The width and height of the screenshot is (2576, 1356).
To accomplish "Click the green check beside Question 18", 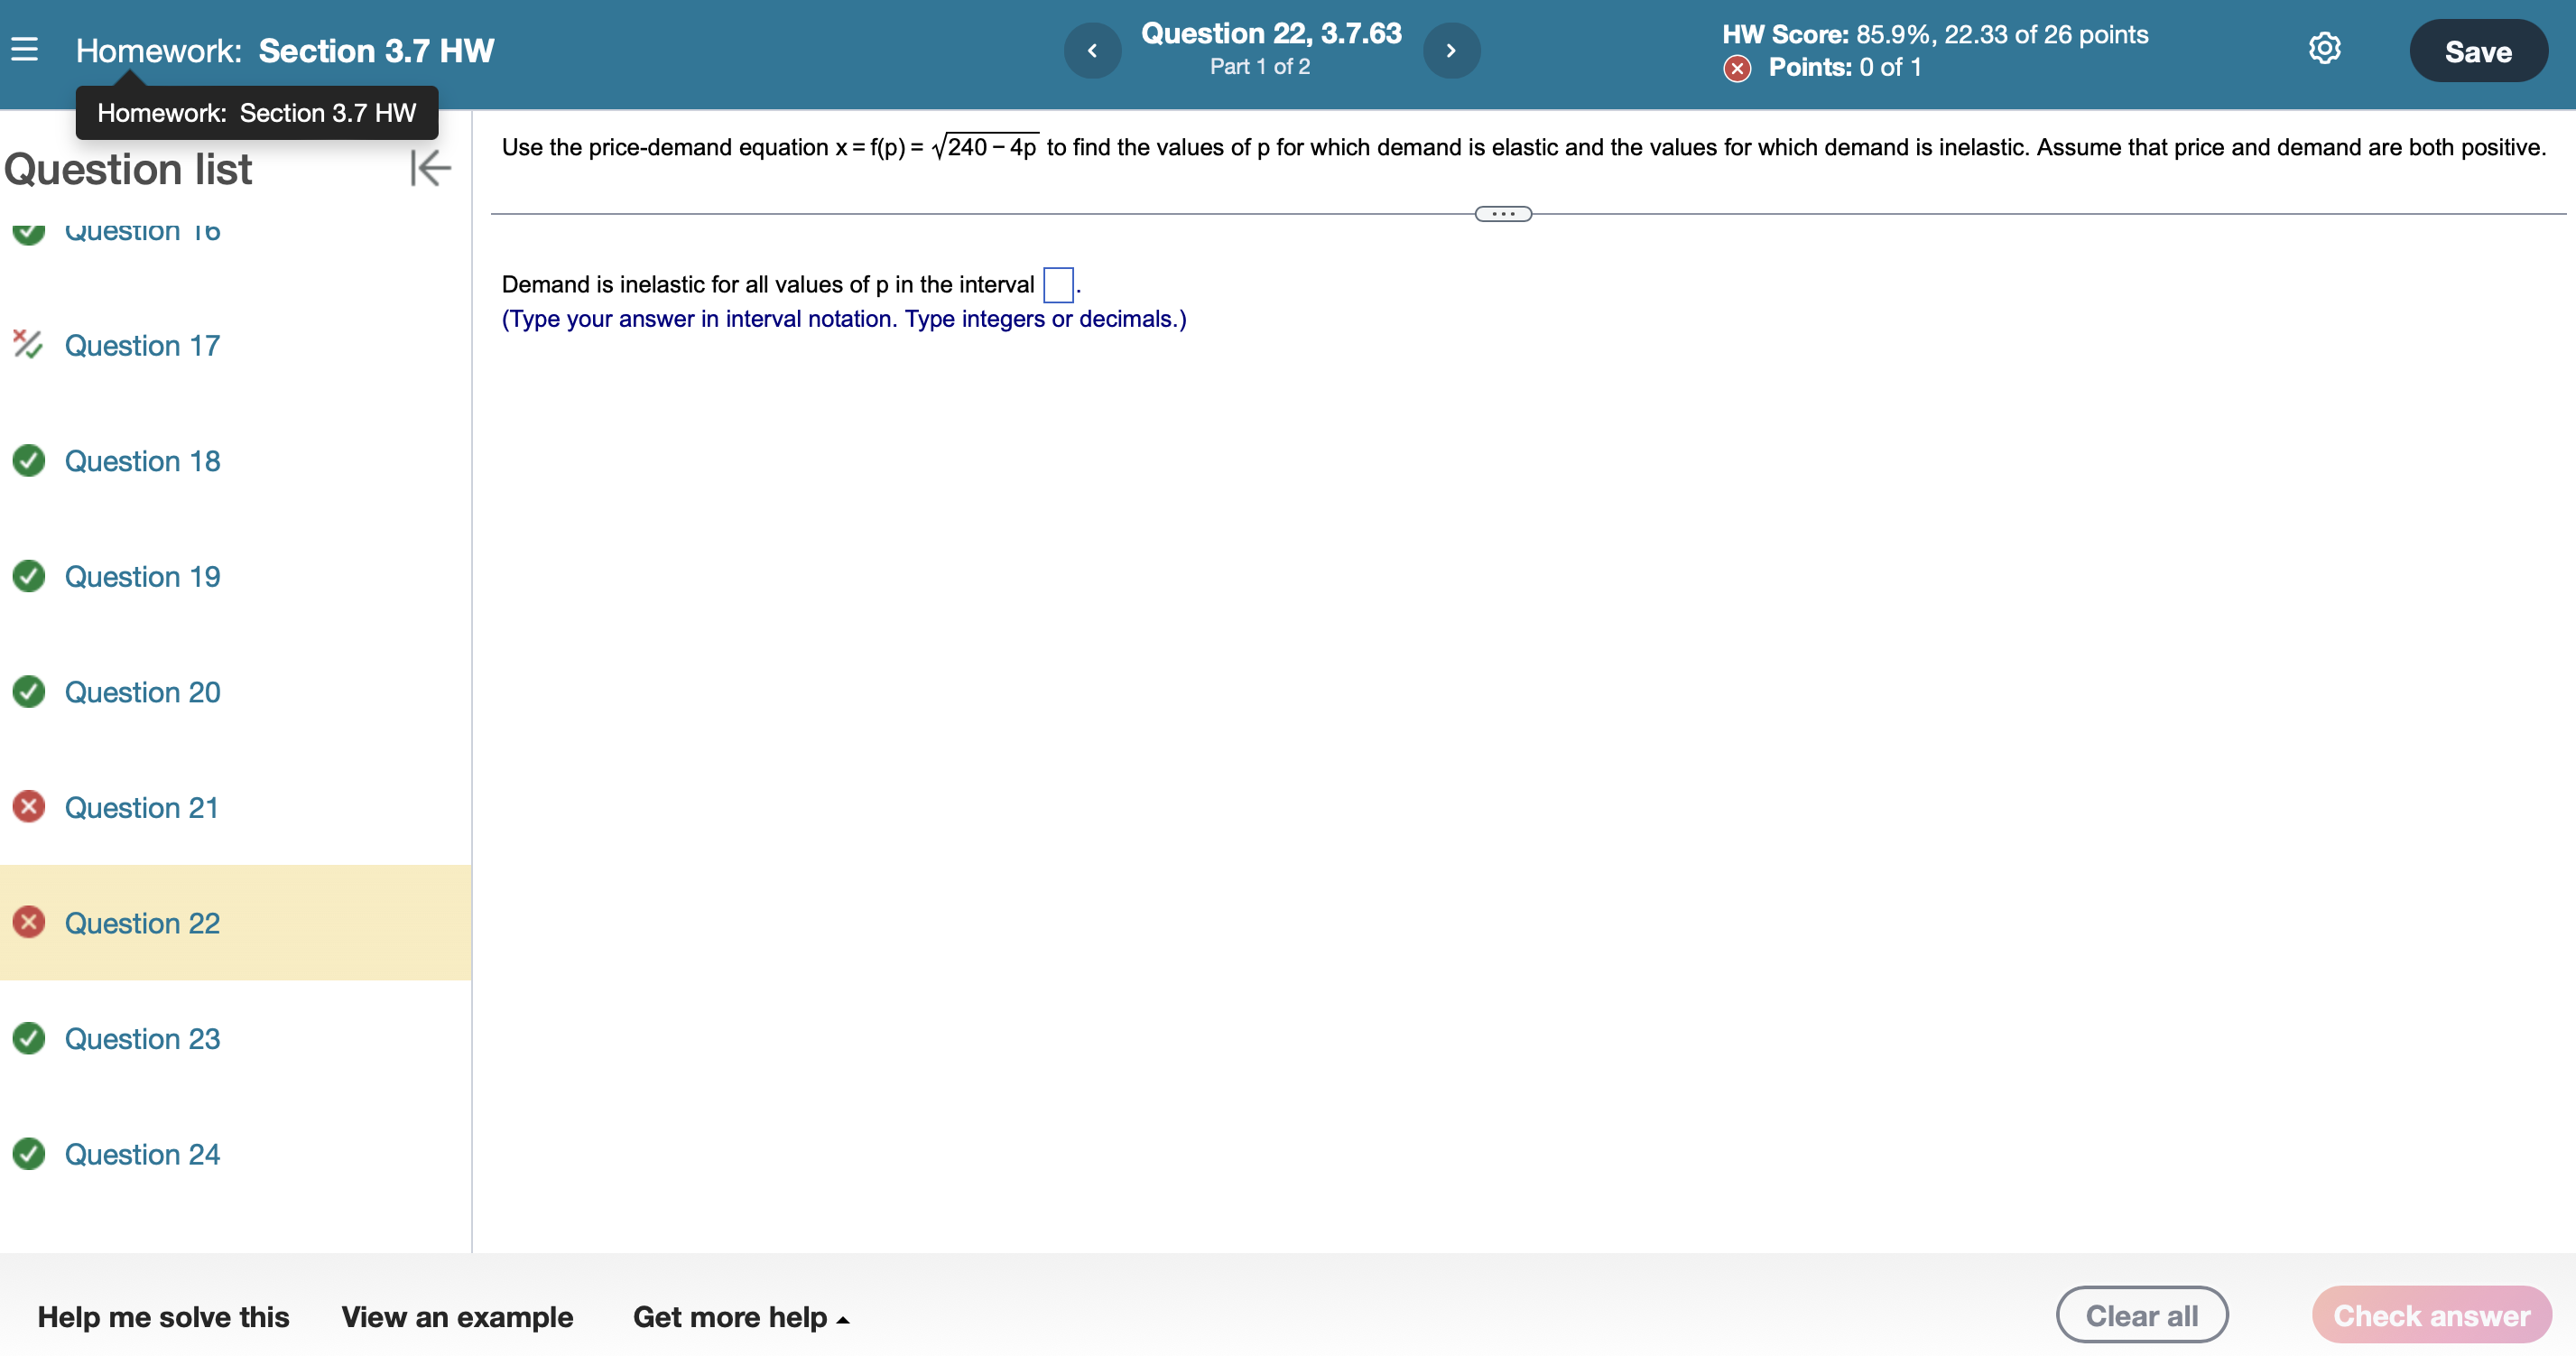I will coord(29,460).
